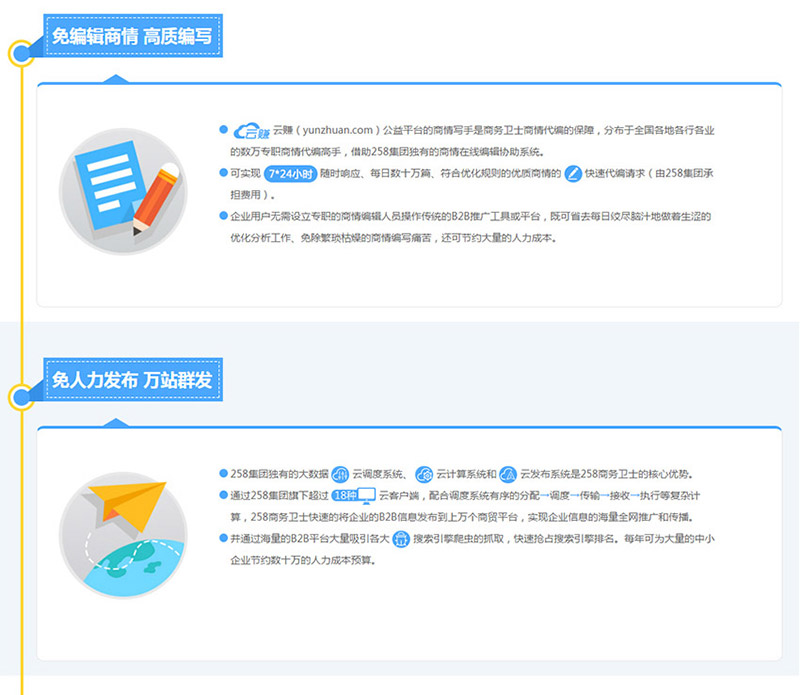Click the search engine crawler icon
Image resolution: width=800 pixels, height=695 pixels.
point(401,539)
